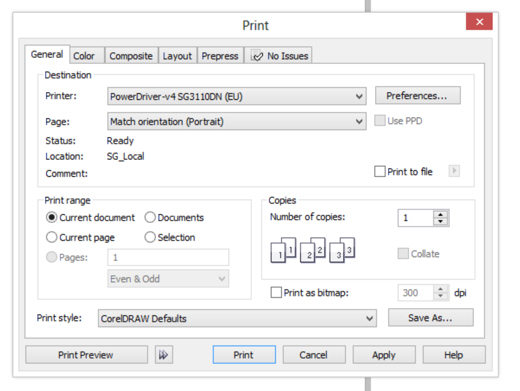
Task: Increase bitmap dpi with up arrow
Action: coord(441,289)
